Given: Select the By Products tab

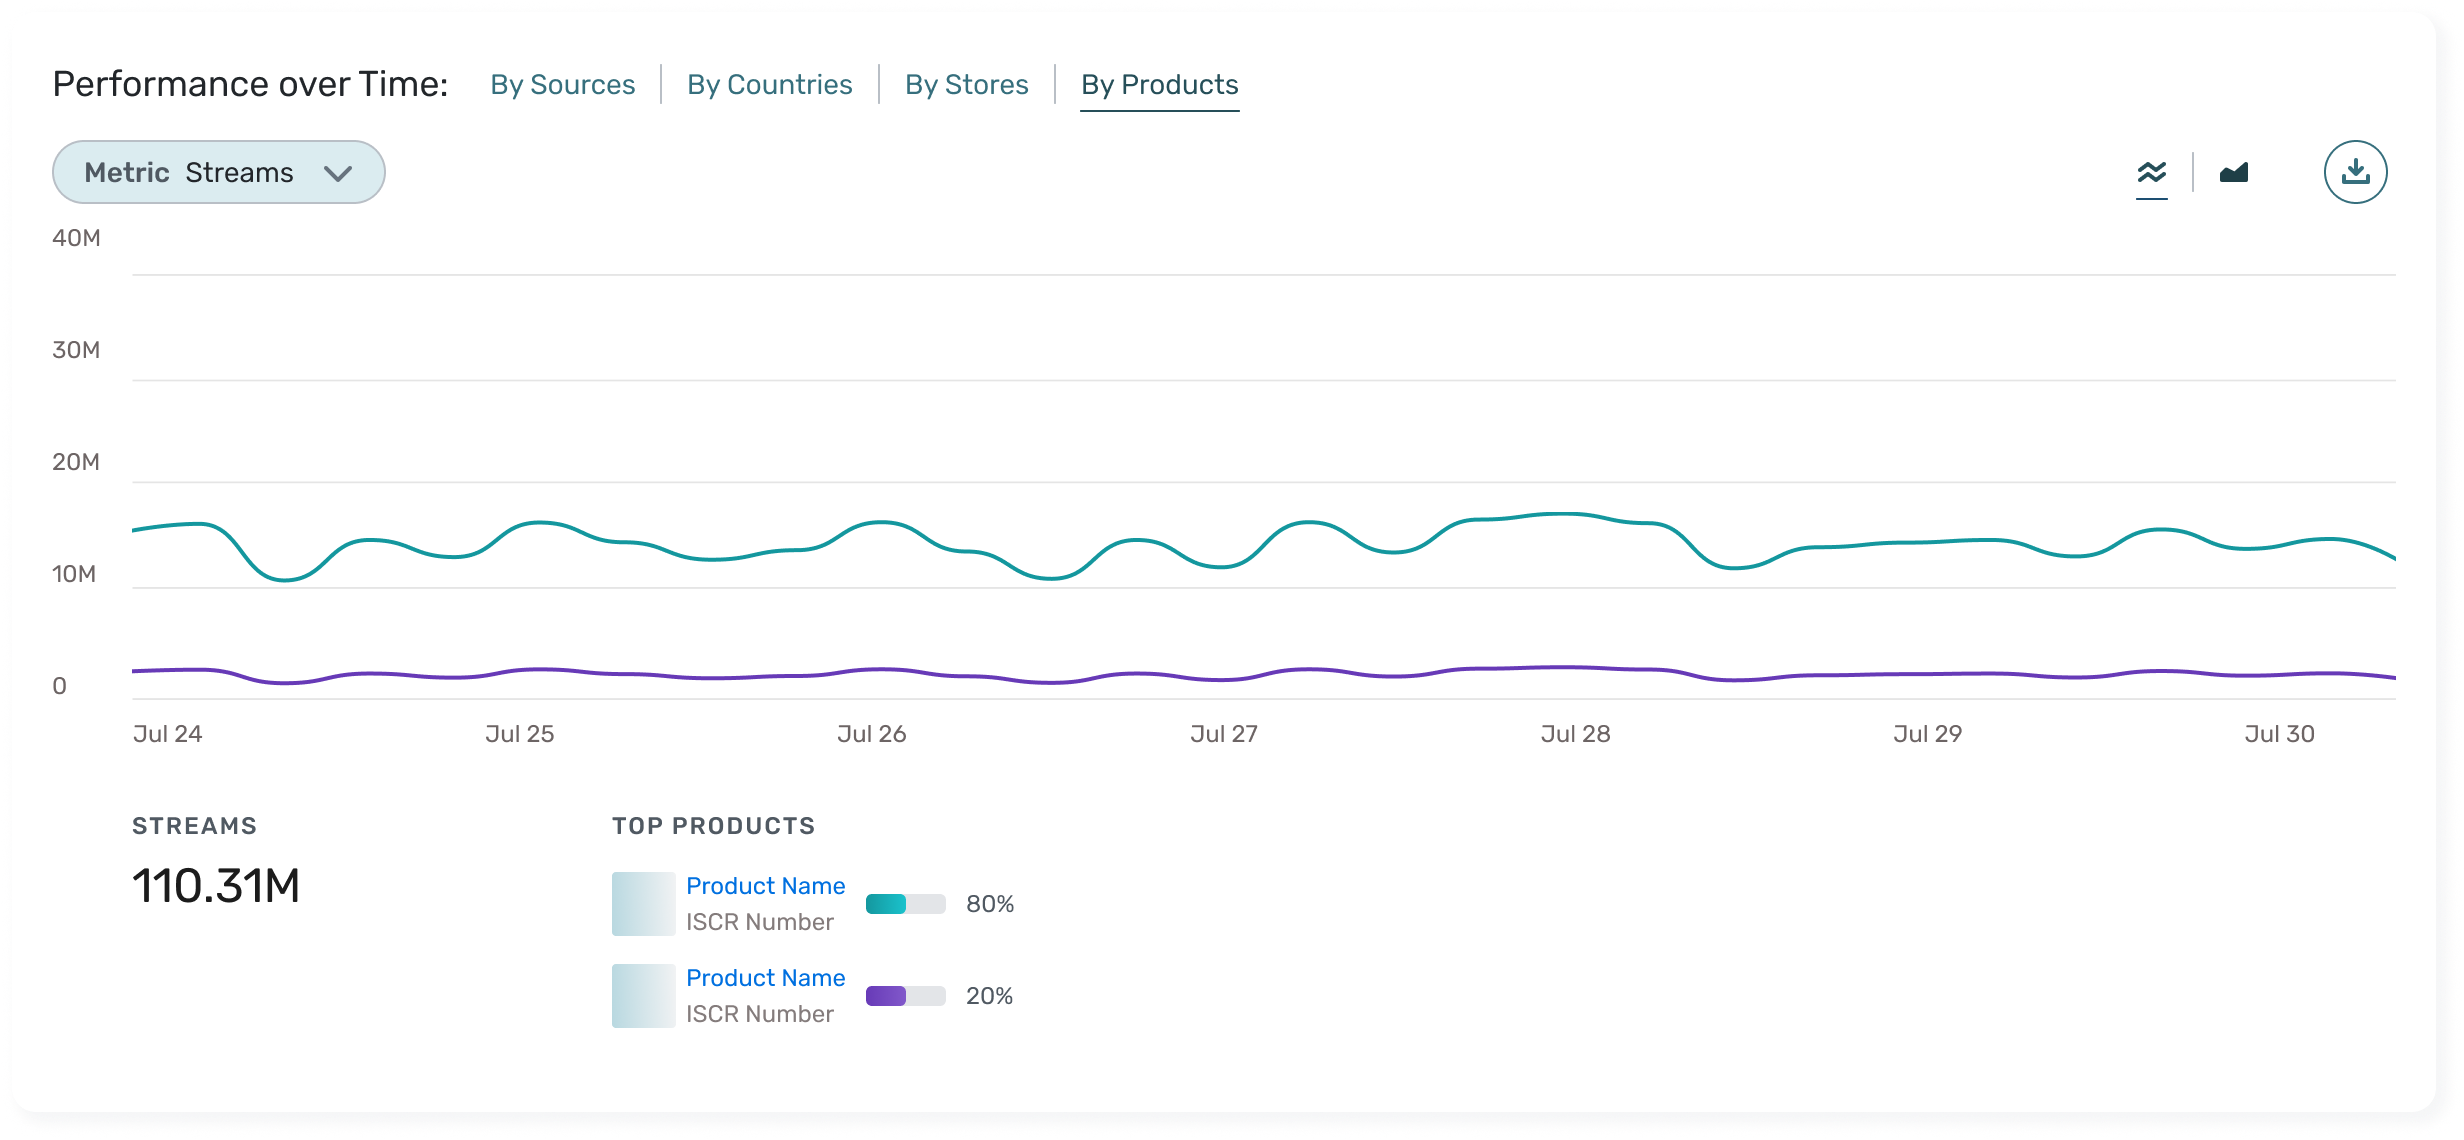Looking at the screenshot, I should tap(1159, 85).
